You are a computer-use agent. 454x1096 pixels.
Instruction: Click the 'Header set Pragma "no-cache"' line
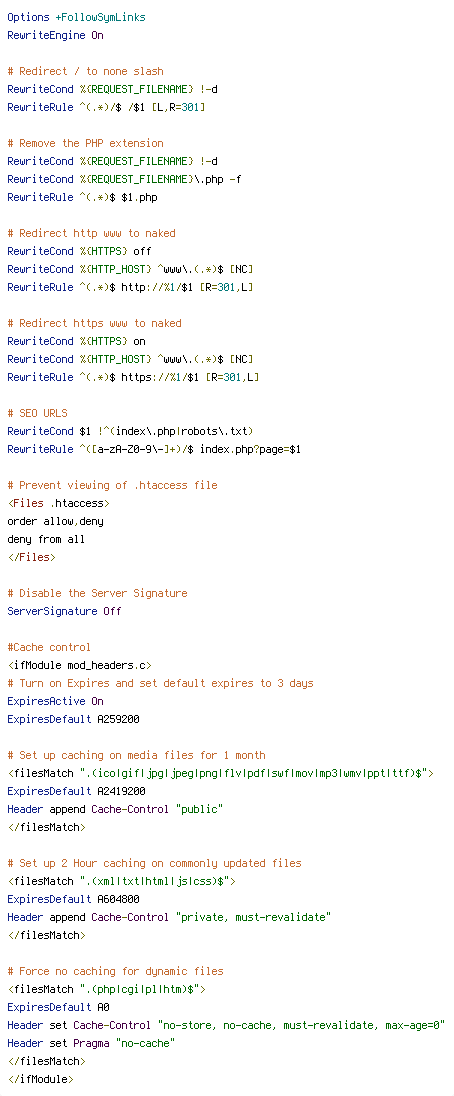tap(91, 1044)
